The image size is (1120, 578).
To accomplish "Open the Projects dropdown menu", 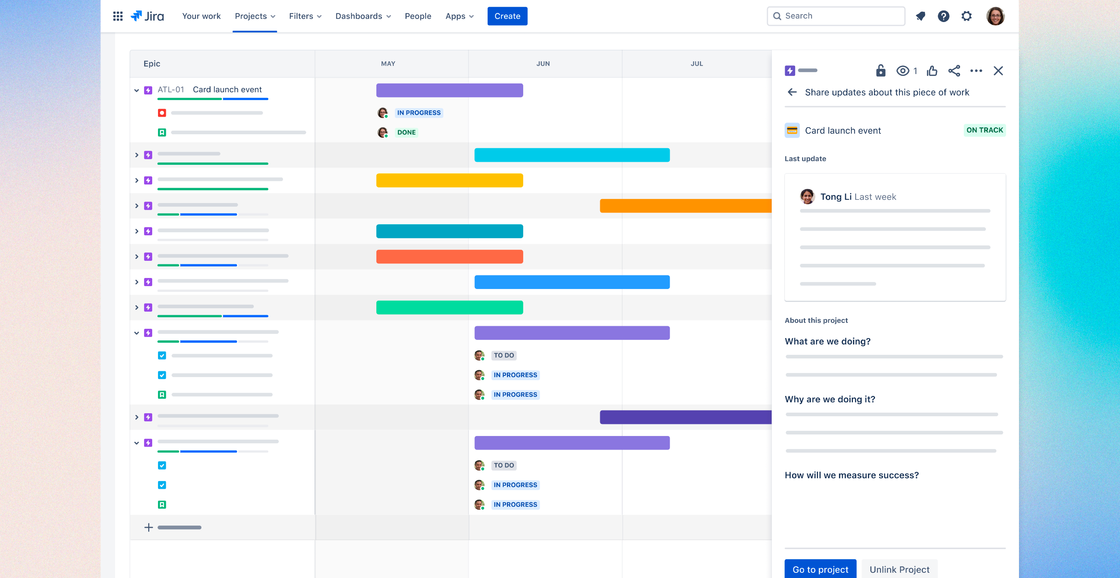I will [x=254, y=16].
